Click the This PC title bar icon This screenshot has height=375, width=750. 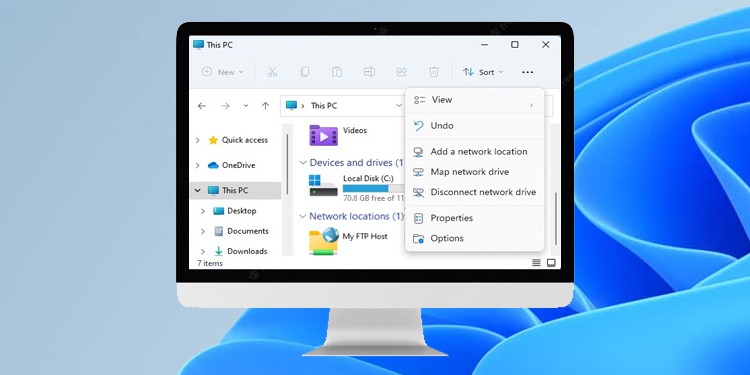pos(199,44)
